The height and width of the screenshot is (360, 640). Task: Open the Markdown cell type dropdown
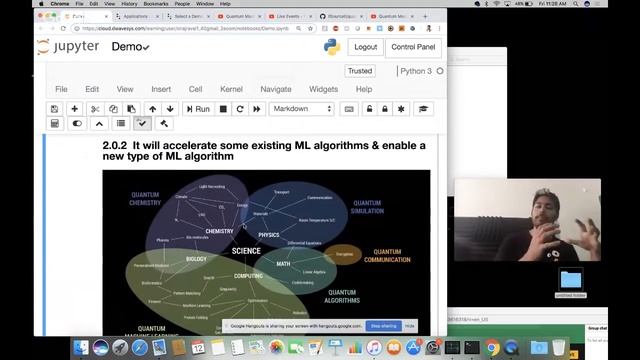coord(302,109)
